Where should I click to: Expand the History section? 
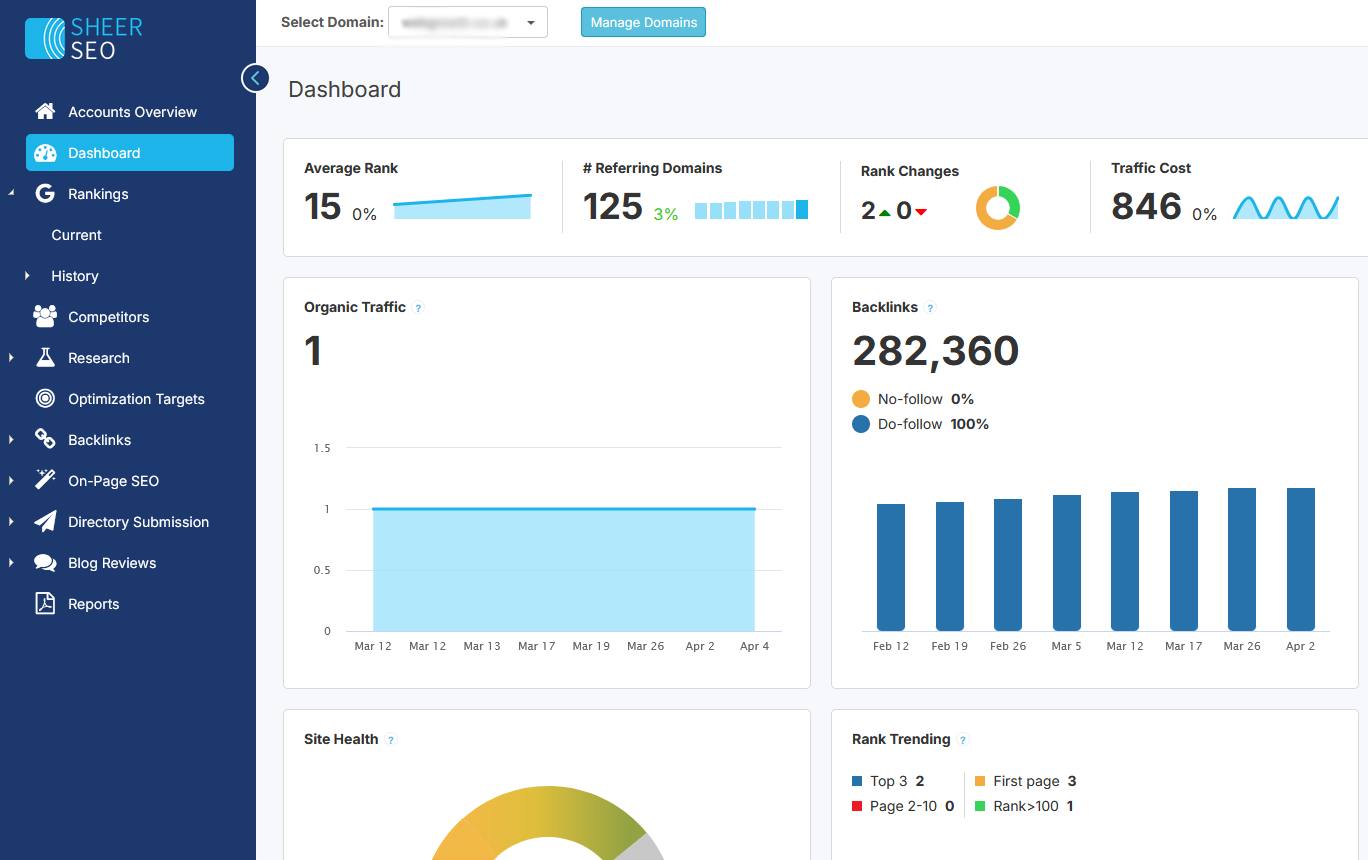tap(74, 275)
